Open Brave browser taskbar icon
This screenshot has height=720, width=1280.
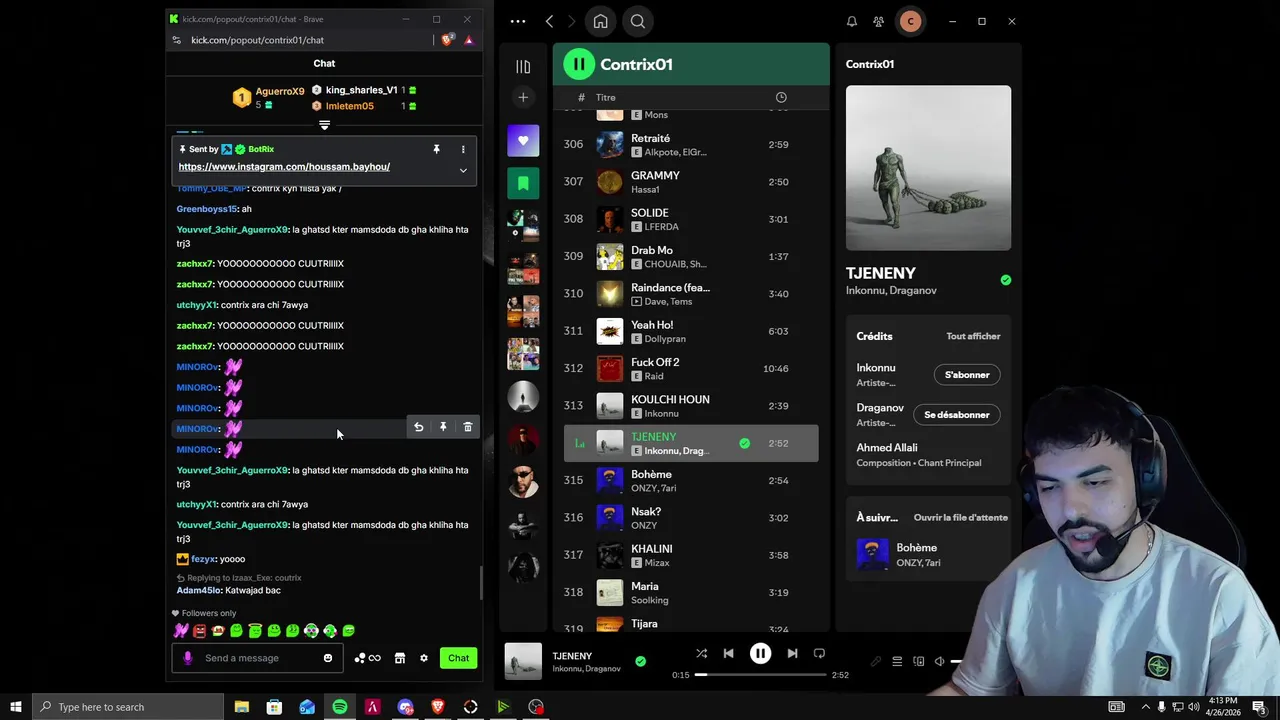[x=437, y=707]
